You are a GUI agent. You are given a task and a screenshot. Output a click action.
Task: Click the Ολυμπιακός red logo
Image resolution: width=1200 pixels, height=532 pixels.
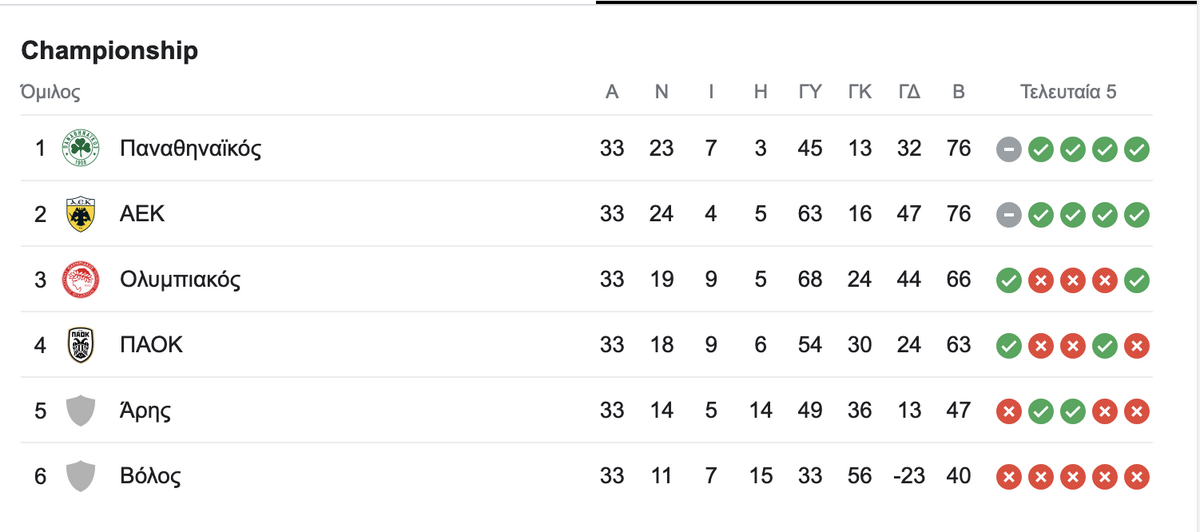coord(80,280)
